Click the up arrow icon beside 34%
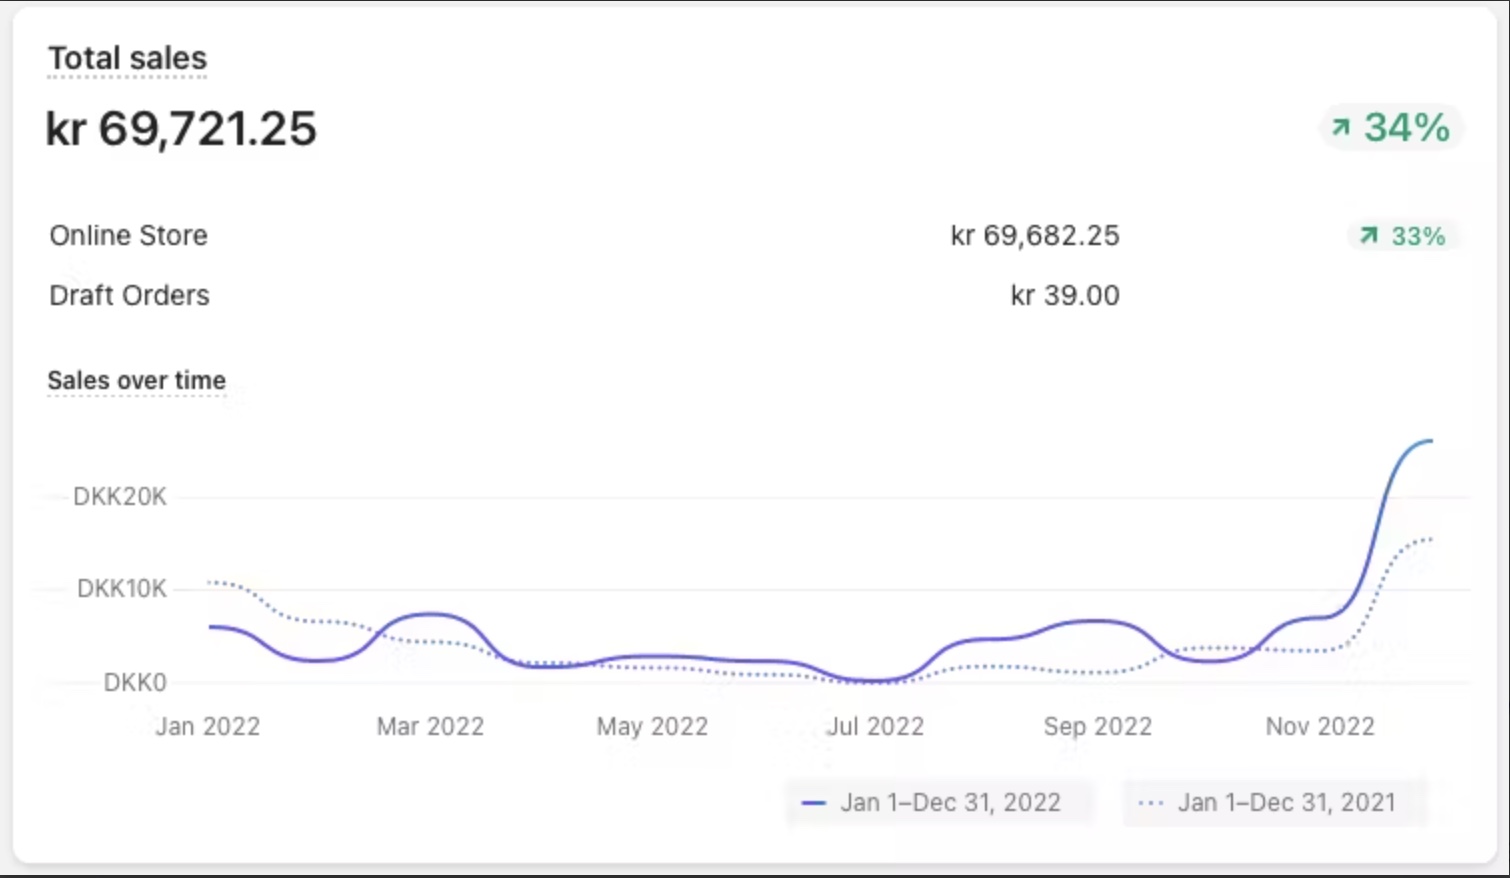 [1341, 127]
